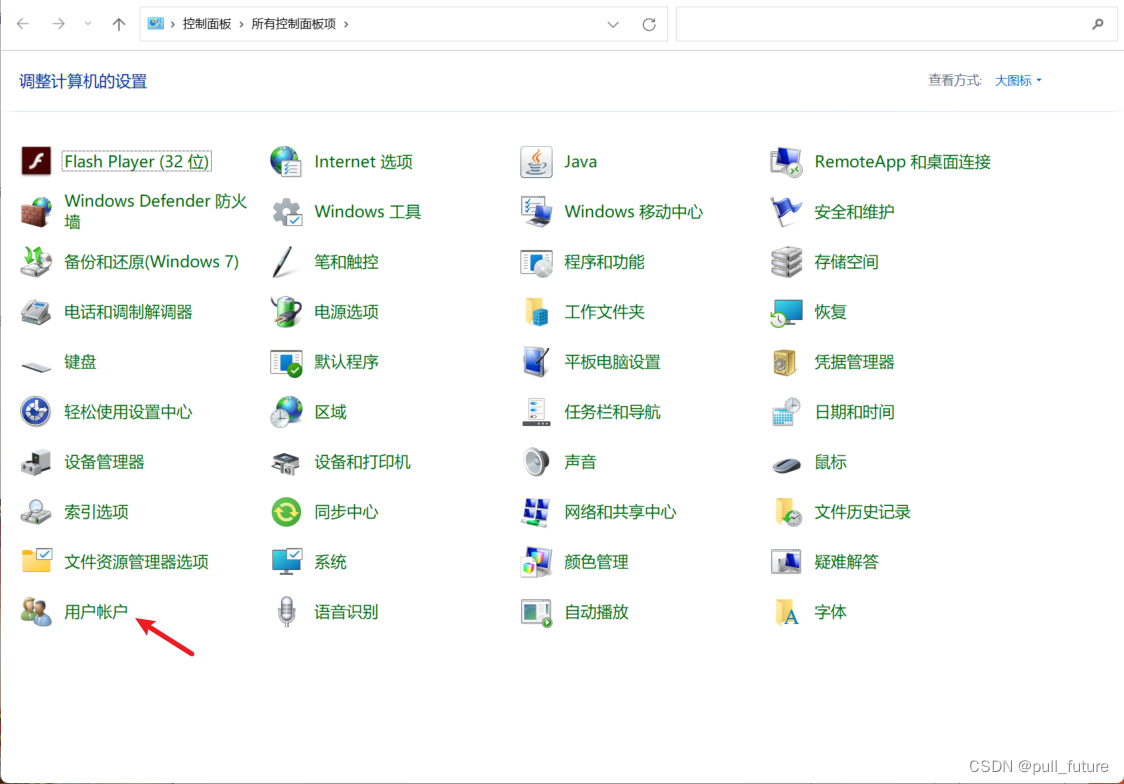Open 字体 letter A icon
Screen dimensions: 1124x784
click(786, 612)
